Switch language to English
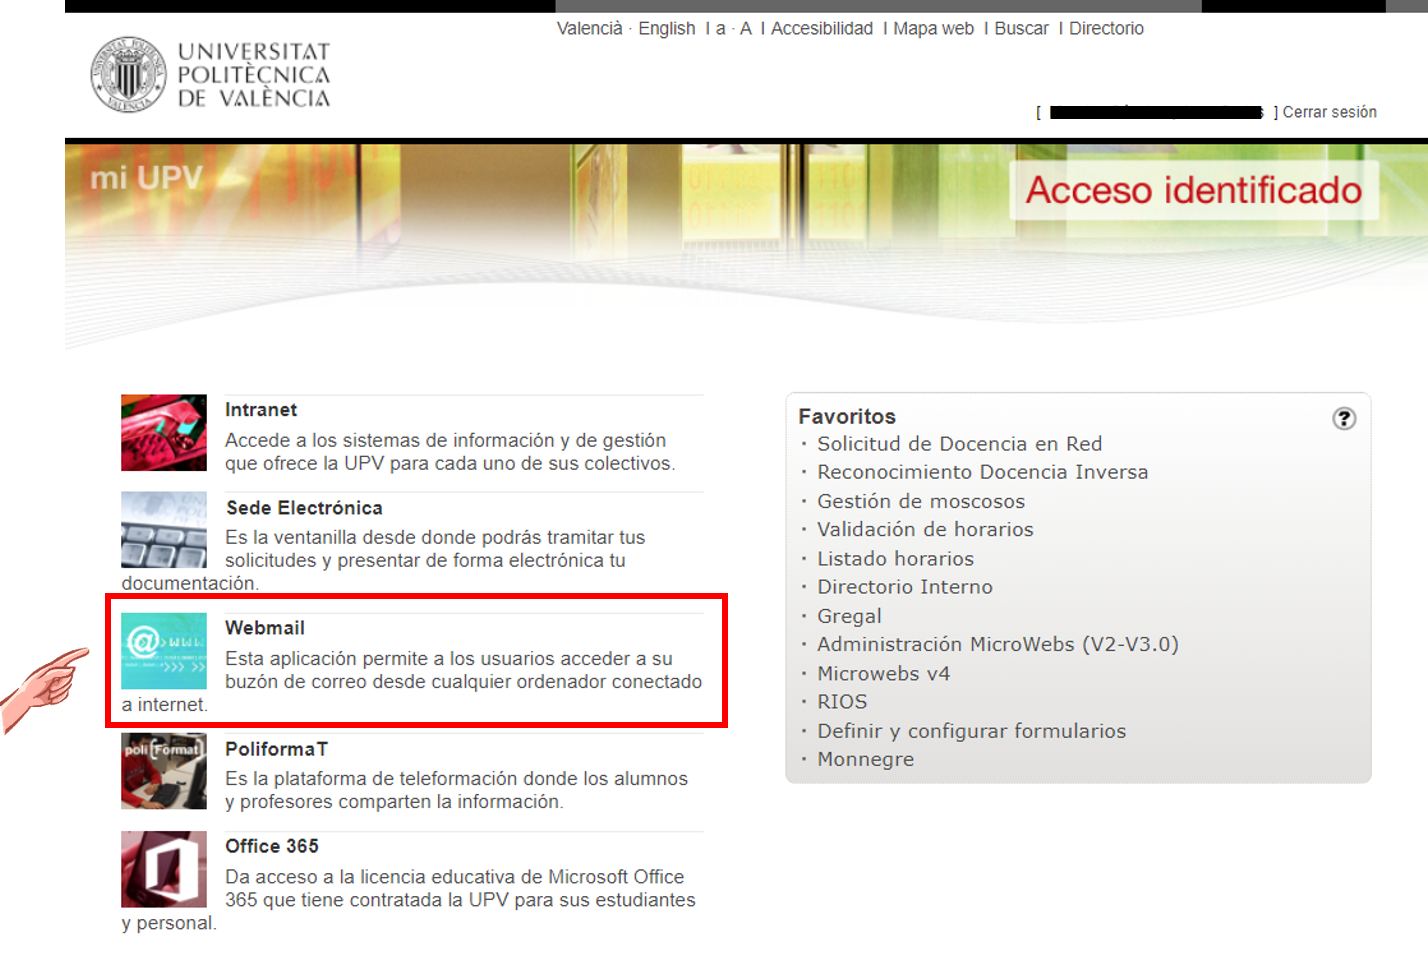Image resolution: width=1428 pixels, height=974 pixels. coord(667,29)
